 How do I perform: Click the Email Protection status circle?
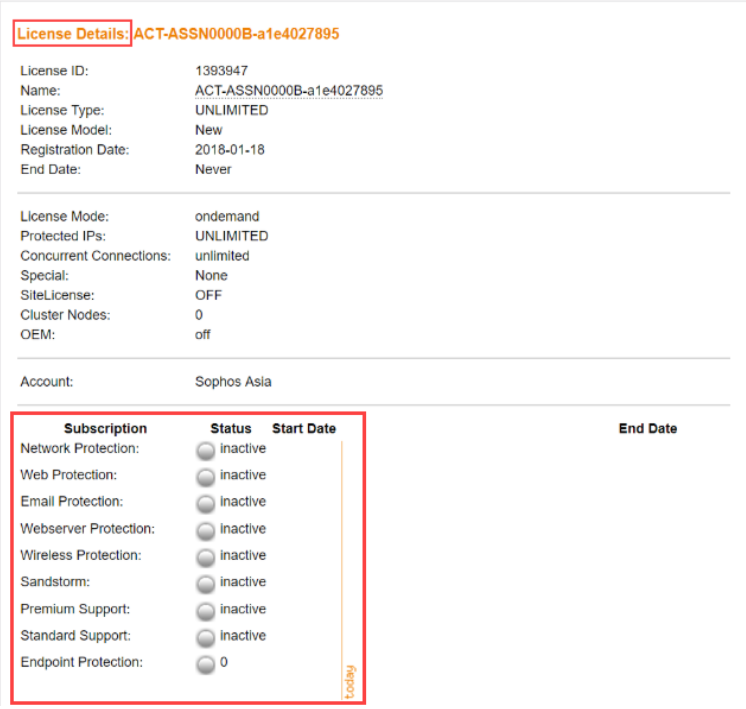(205, 503)
